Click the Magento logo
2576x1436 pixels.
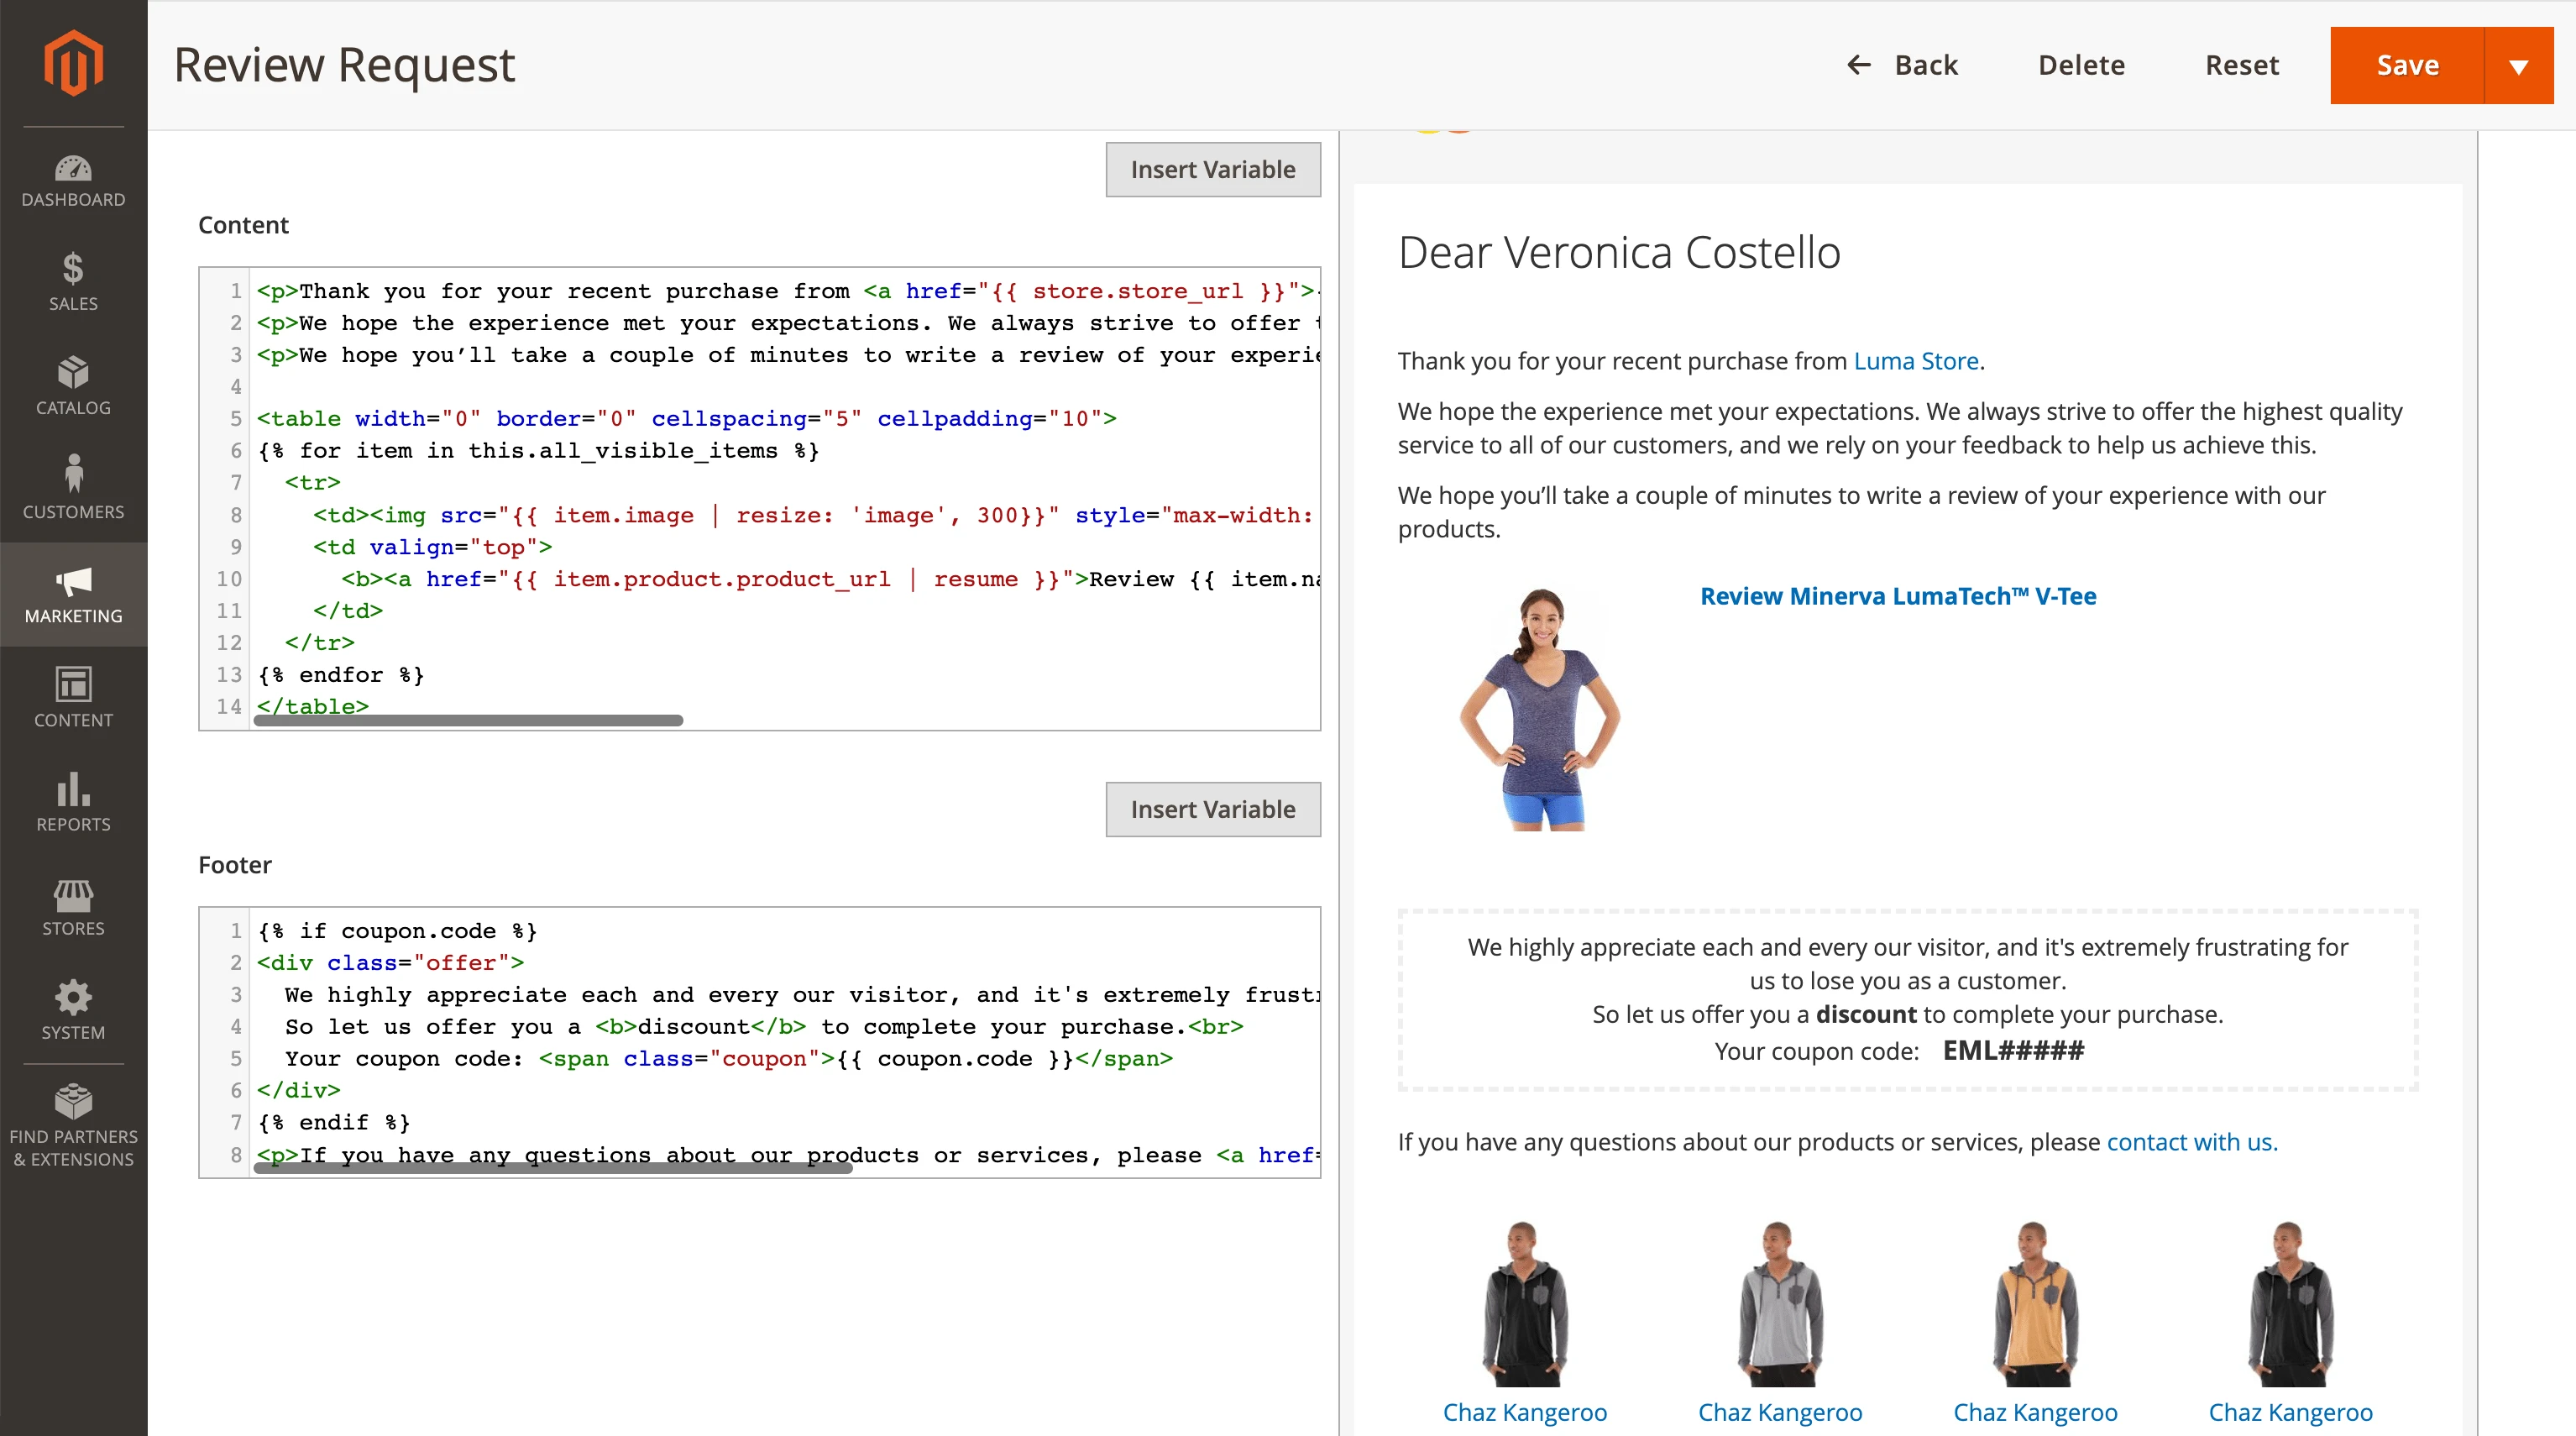click(x=73, y=62)
